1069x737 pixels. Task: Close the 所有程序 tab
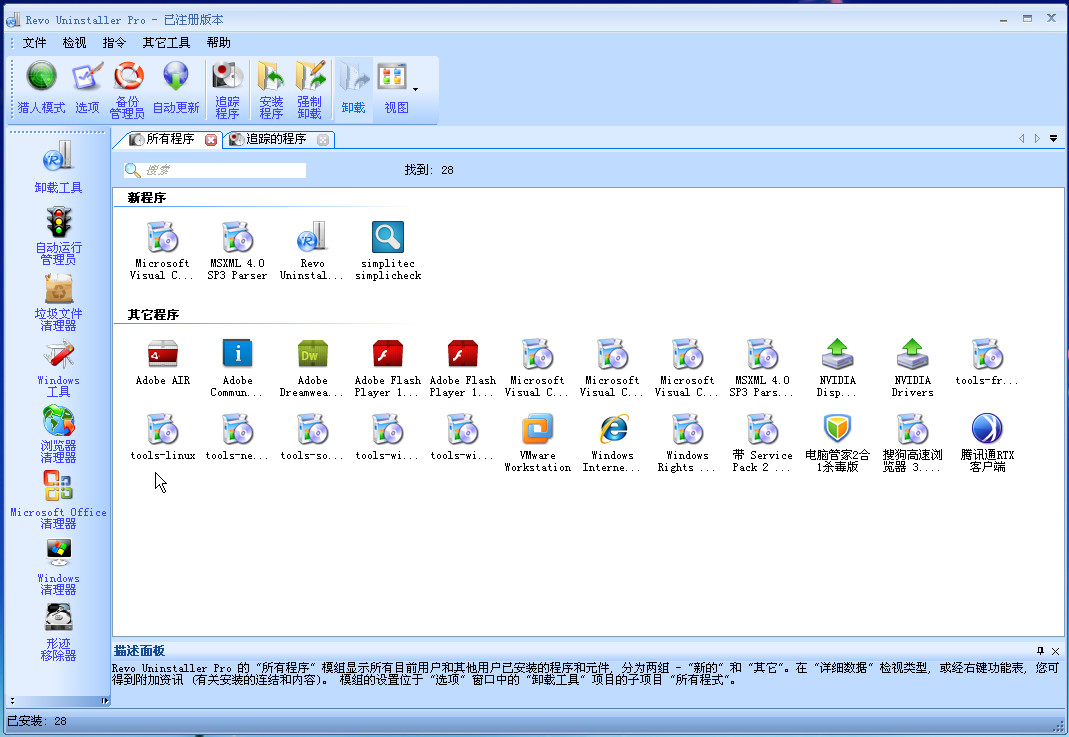click(211, 140)
